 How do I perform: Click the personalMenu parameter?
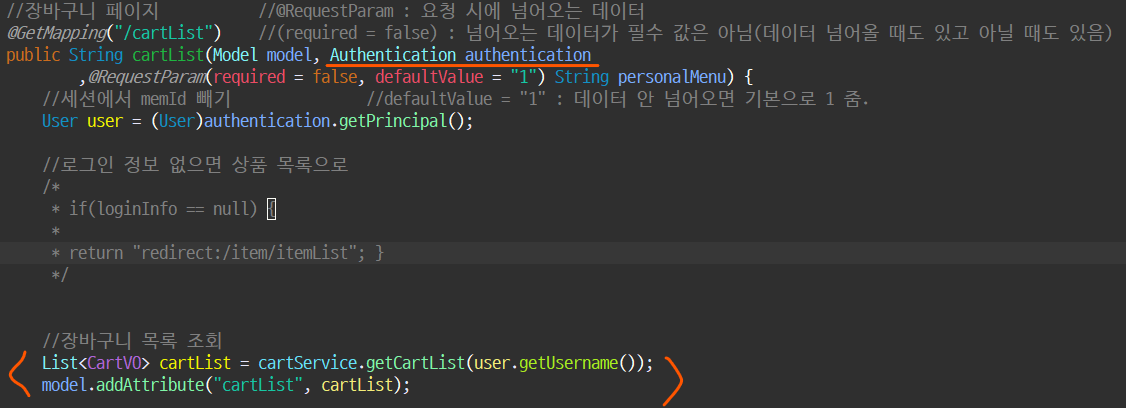pos(671,77)
